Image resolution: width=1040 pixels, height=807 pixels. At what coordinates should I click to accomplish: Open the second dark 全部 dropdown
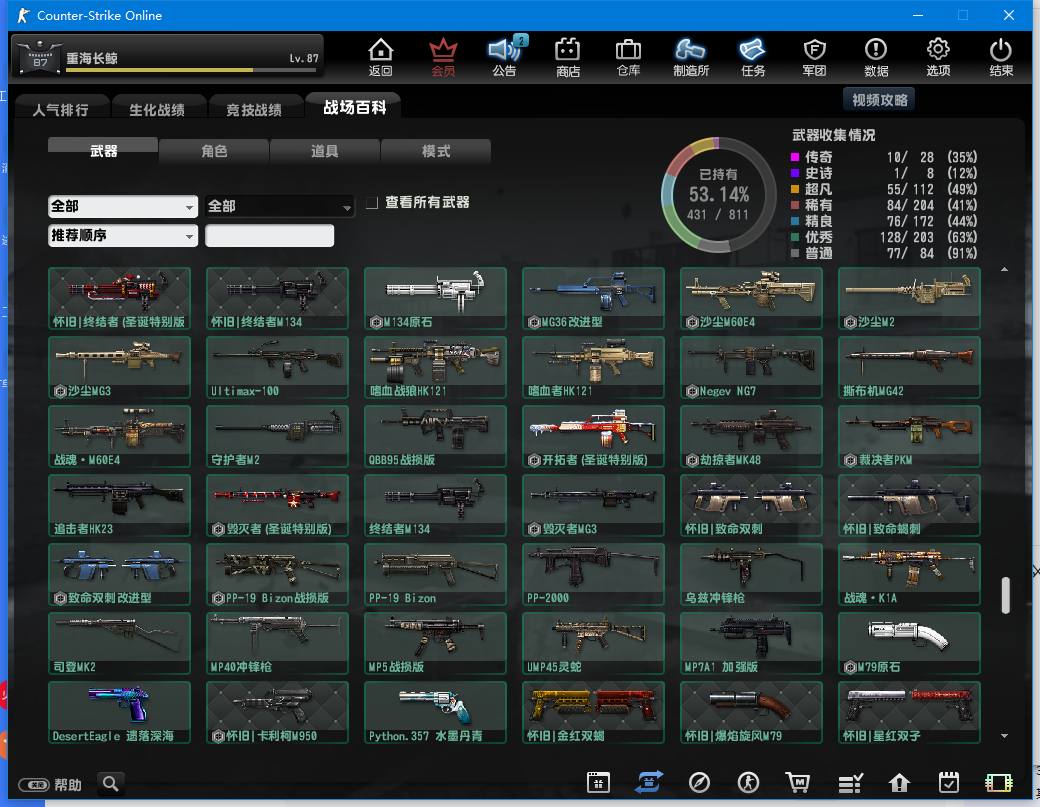click(x=279, y=206)
